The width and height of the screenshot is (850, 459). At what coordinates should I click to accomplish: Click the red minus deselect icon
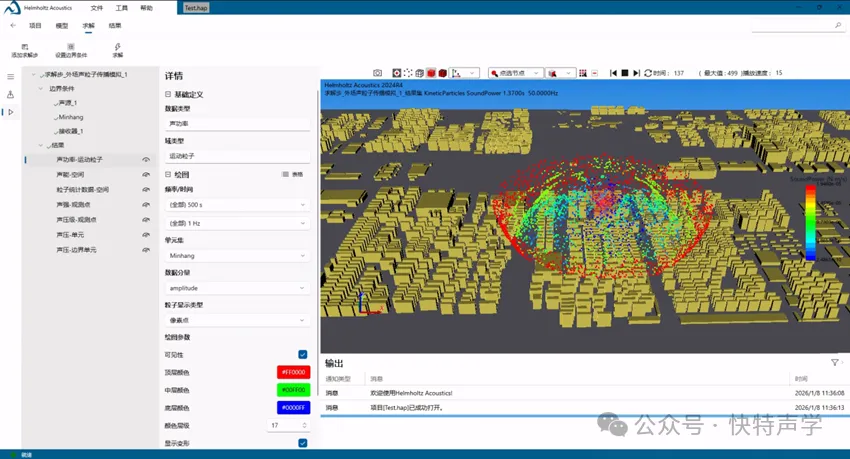coord(595,73)
